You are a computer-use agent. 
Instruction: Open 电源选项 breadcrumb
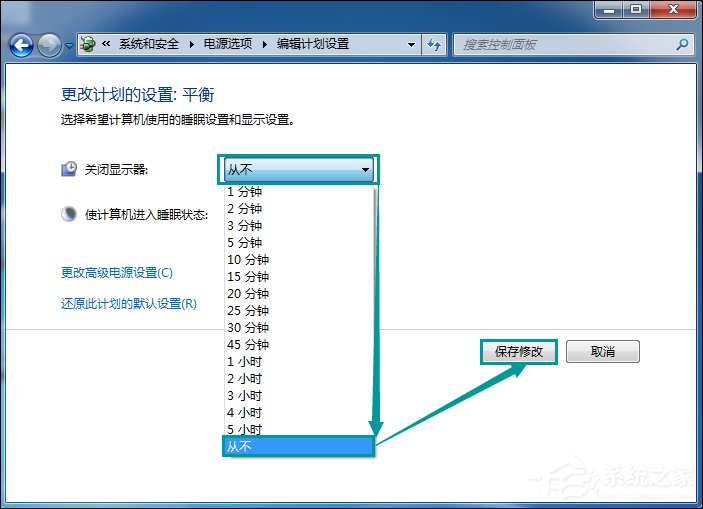(x=228, y=44)
